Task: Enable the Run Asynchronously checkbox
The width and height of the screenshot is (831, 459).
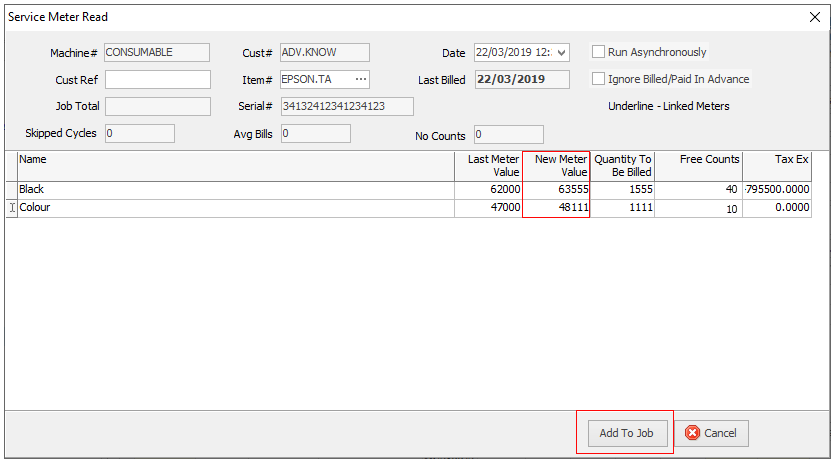Action: pos(599,52)
